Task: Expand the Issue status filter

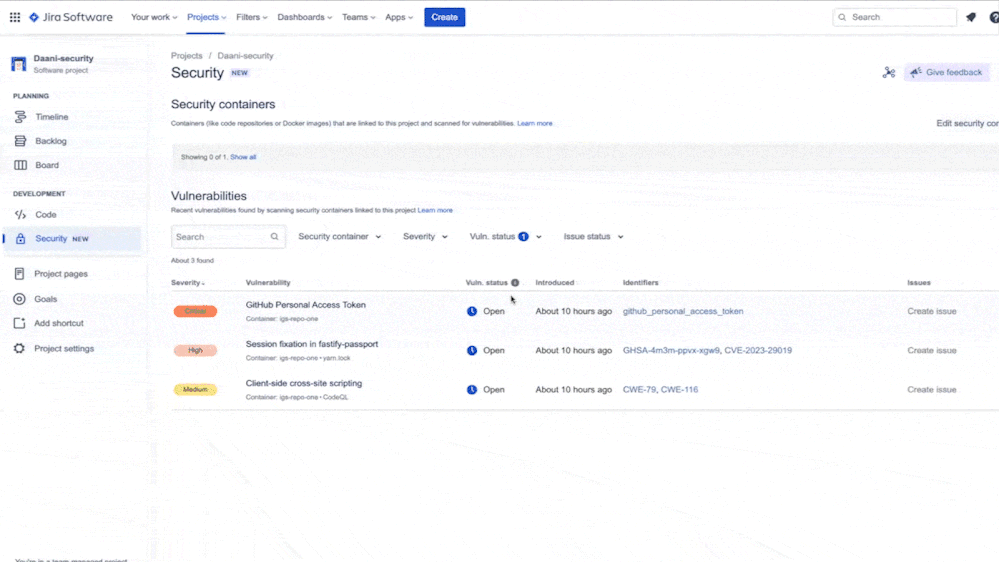Action: pos(593,236)
